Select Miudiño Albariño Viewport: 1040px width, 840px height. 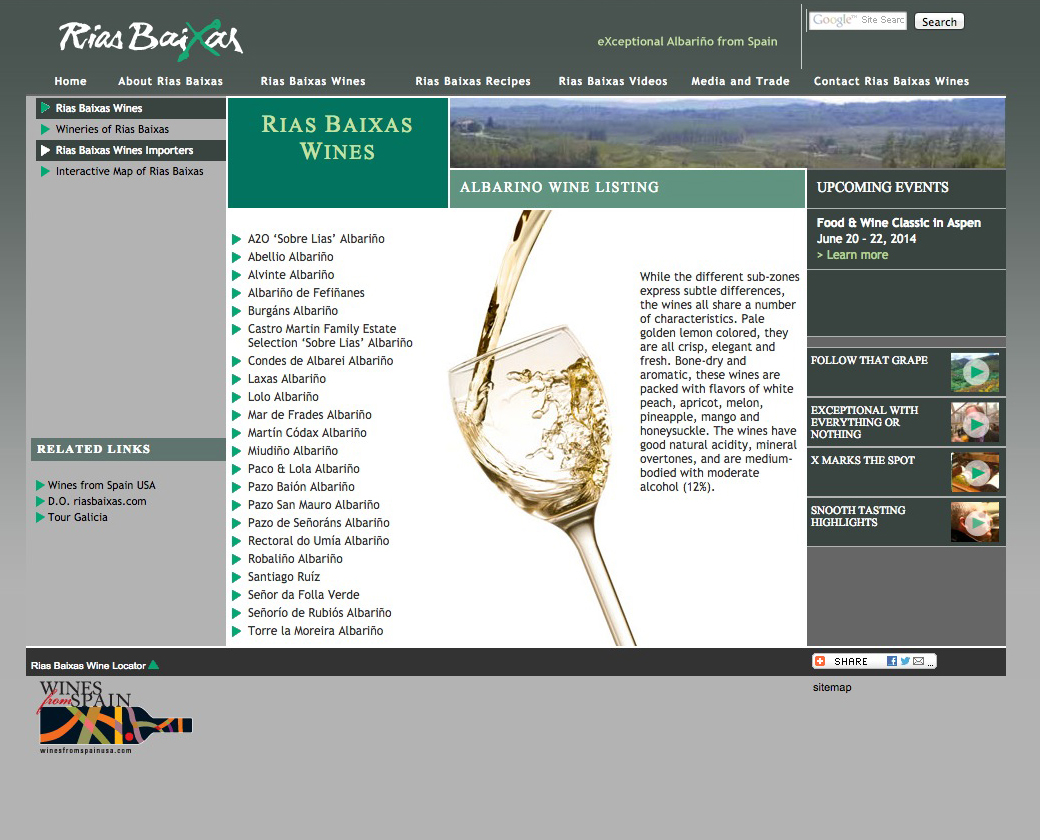[292, 451]
